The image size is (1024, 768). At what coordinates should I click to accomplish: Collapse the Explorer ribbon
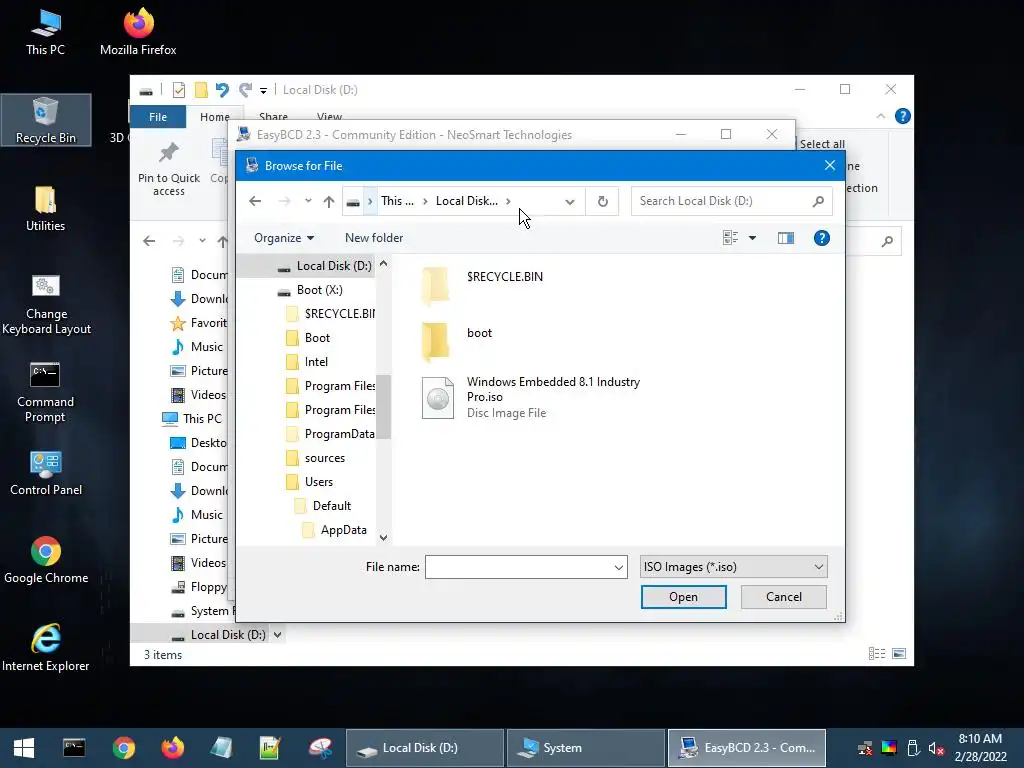[x=880, y=116]
